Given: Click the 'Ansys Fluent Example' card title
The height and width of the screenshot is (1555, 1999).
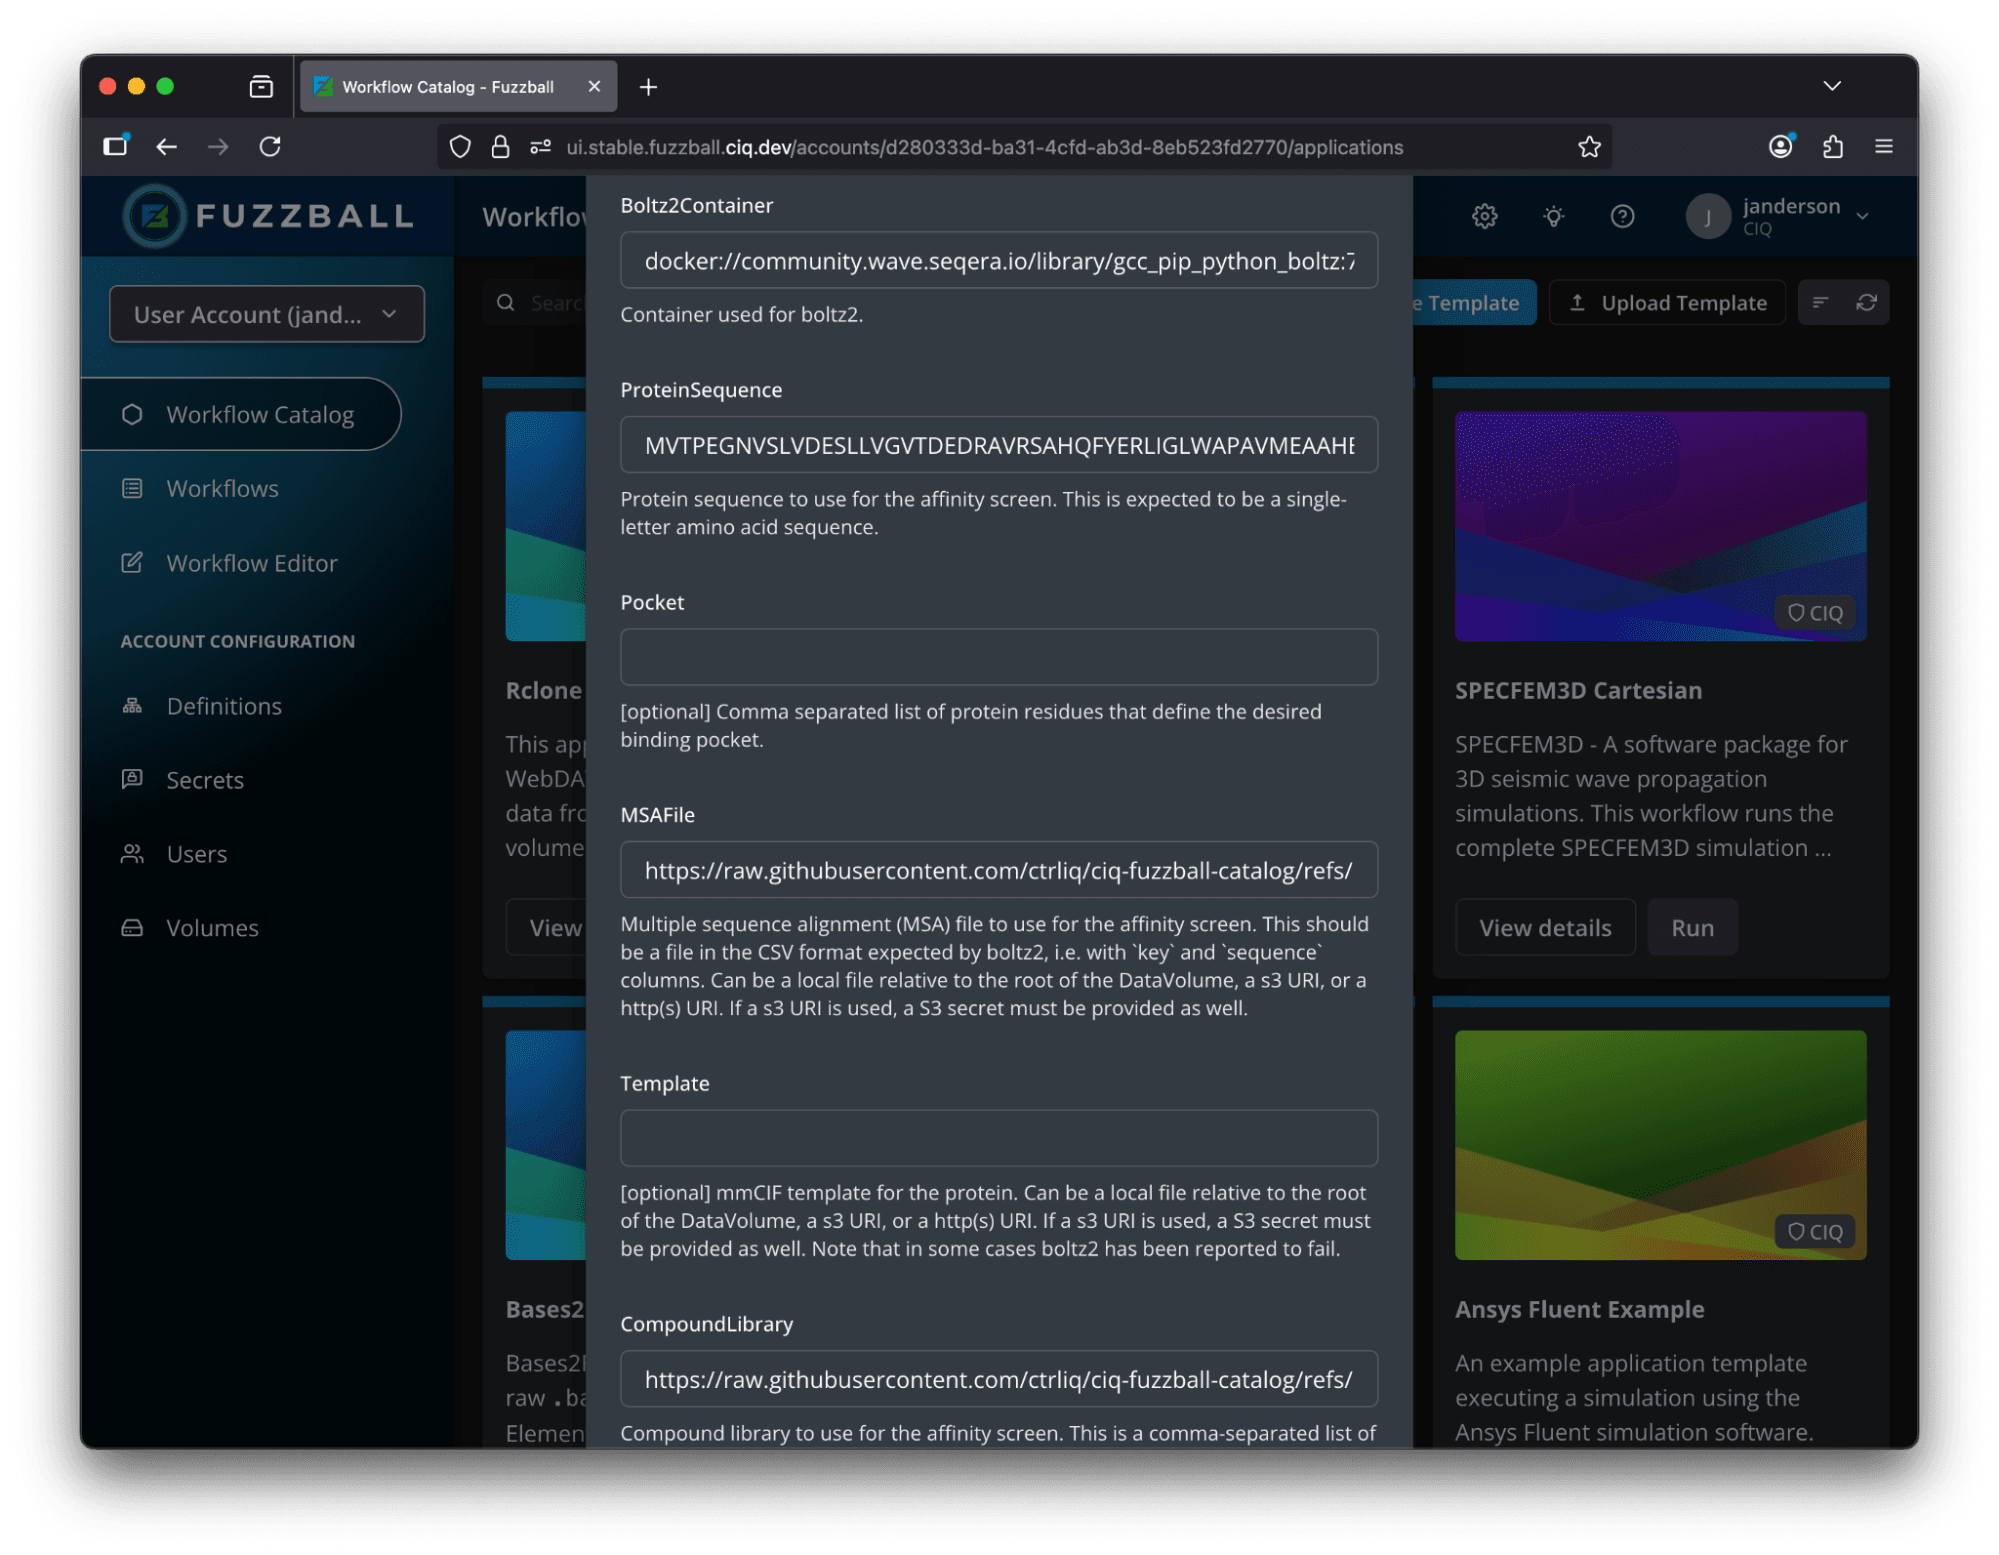Looking at the screenshot, I should [1579, 1310].
